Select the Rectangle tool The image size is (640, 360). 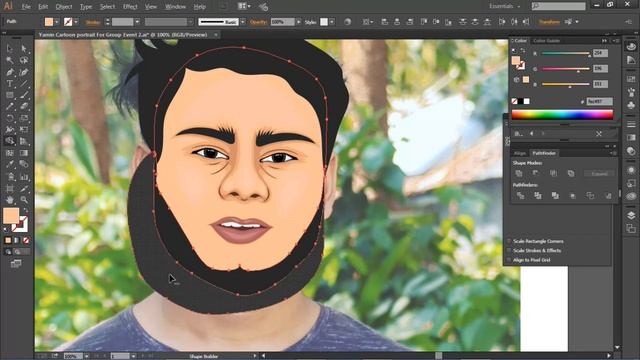click(9, 96)
